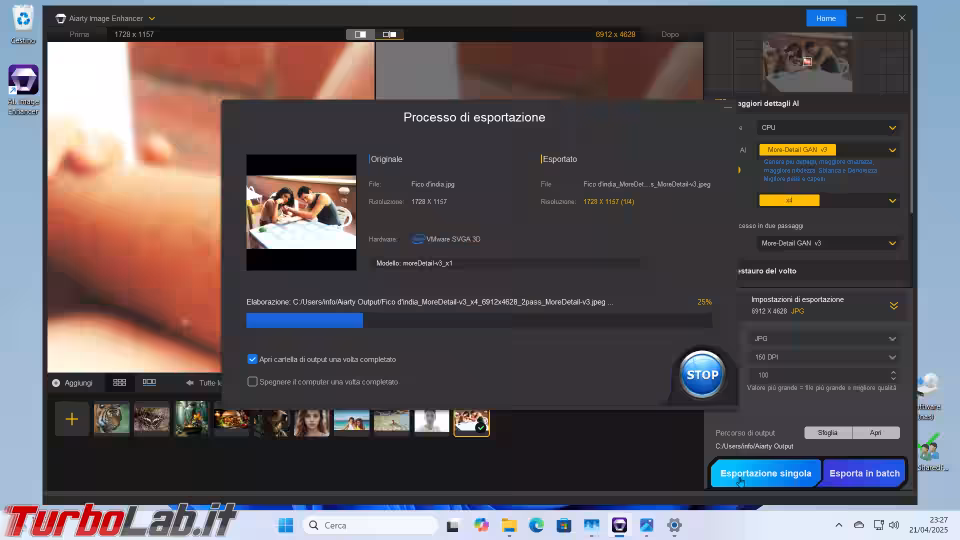Screen dimensions: 960x540
Task: Click 'Modello: moreDetail-v3_x1' text
Action: point(414,263)
